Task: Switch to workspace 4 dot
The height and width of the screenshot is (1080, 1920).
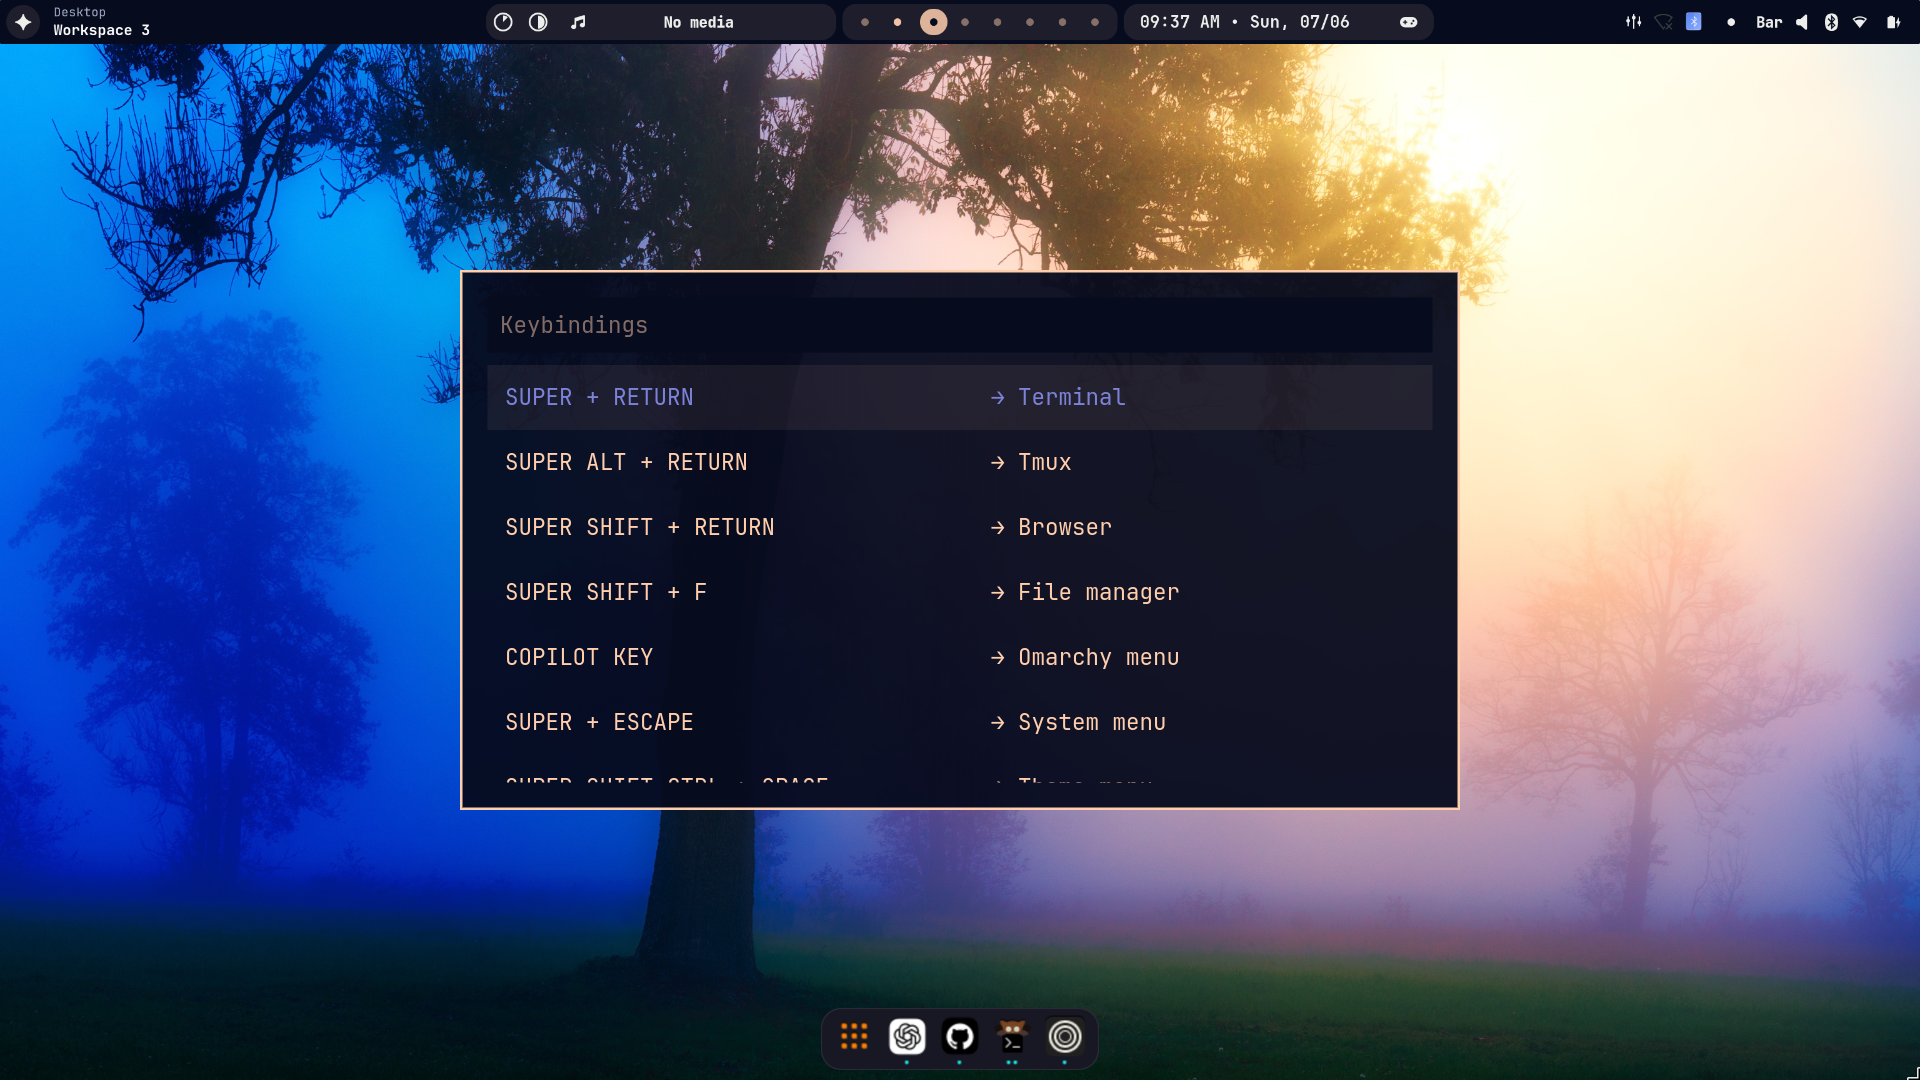Action: tap(965, 22)
